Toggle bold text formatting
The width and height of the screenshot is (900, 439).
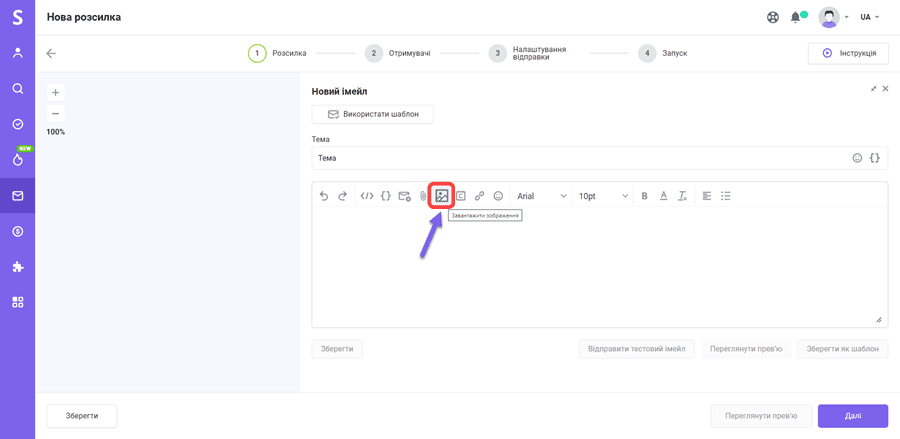click(x=644, y=196)
